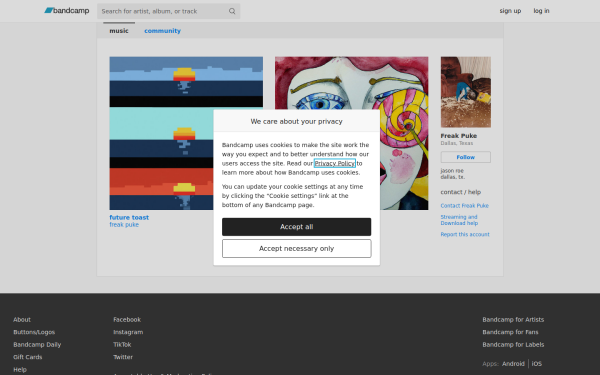Open Streaming and Download help link
Screen dimensions: 600x375
pyautogui.click(x=459, y=220)
